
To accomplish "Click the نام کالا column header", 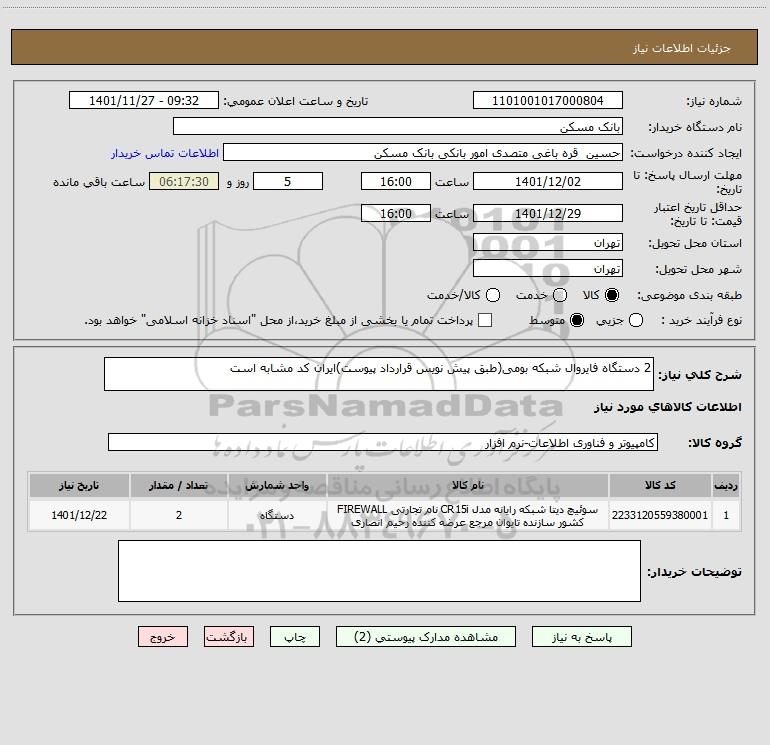I will coord(468,485).
